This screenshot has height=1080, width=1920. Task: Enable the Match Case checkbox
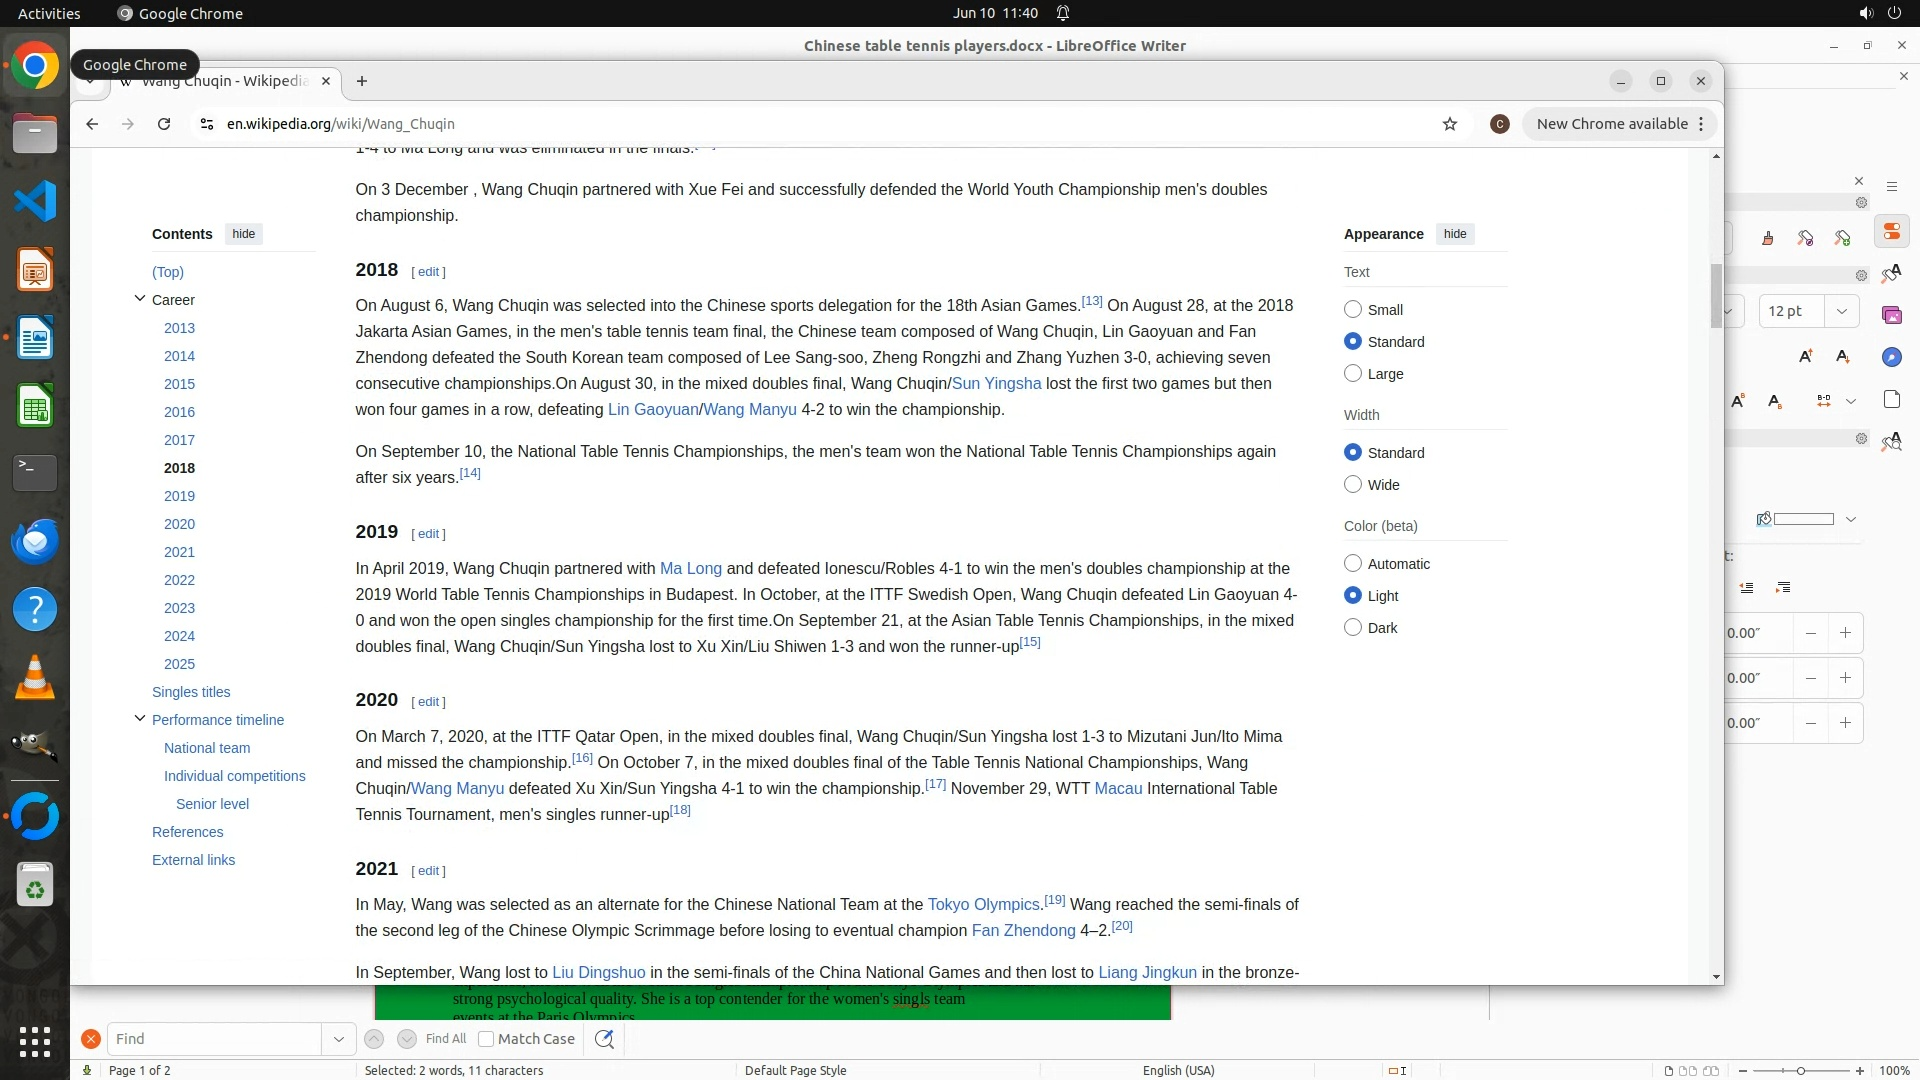point(486,1039)
